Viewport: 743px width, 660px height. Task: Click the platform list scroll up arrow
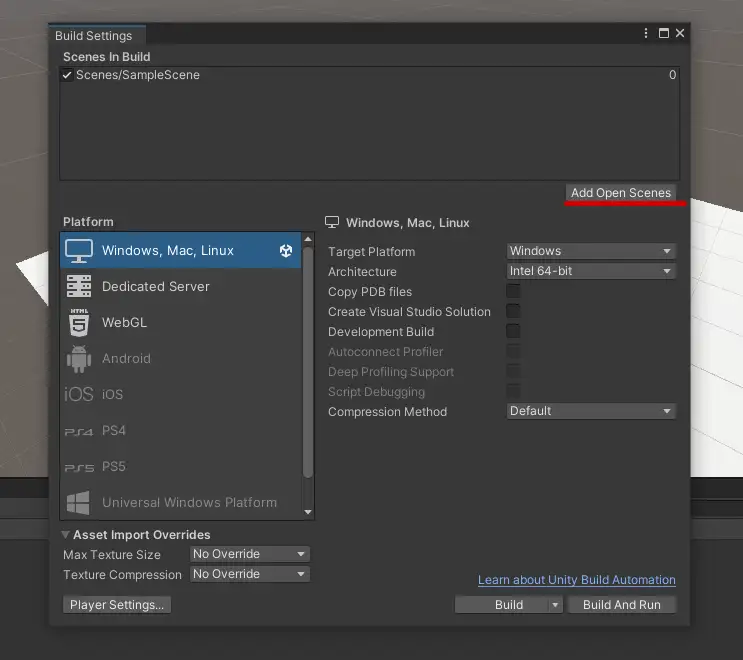click(x=308, y=239)
